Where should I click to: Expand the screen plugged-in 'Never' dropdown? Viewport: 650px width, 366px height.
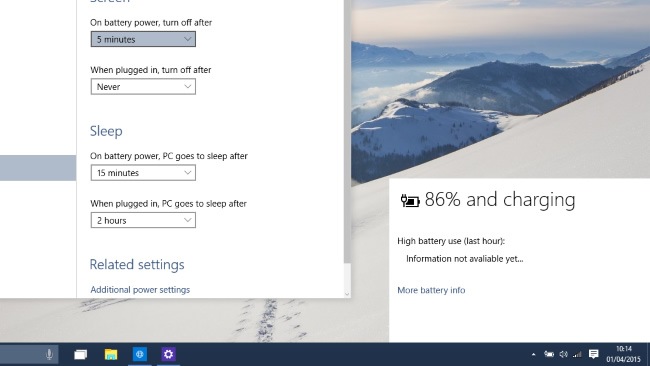[143, 87]
